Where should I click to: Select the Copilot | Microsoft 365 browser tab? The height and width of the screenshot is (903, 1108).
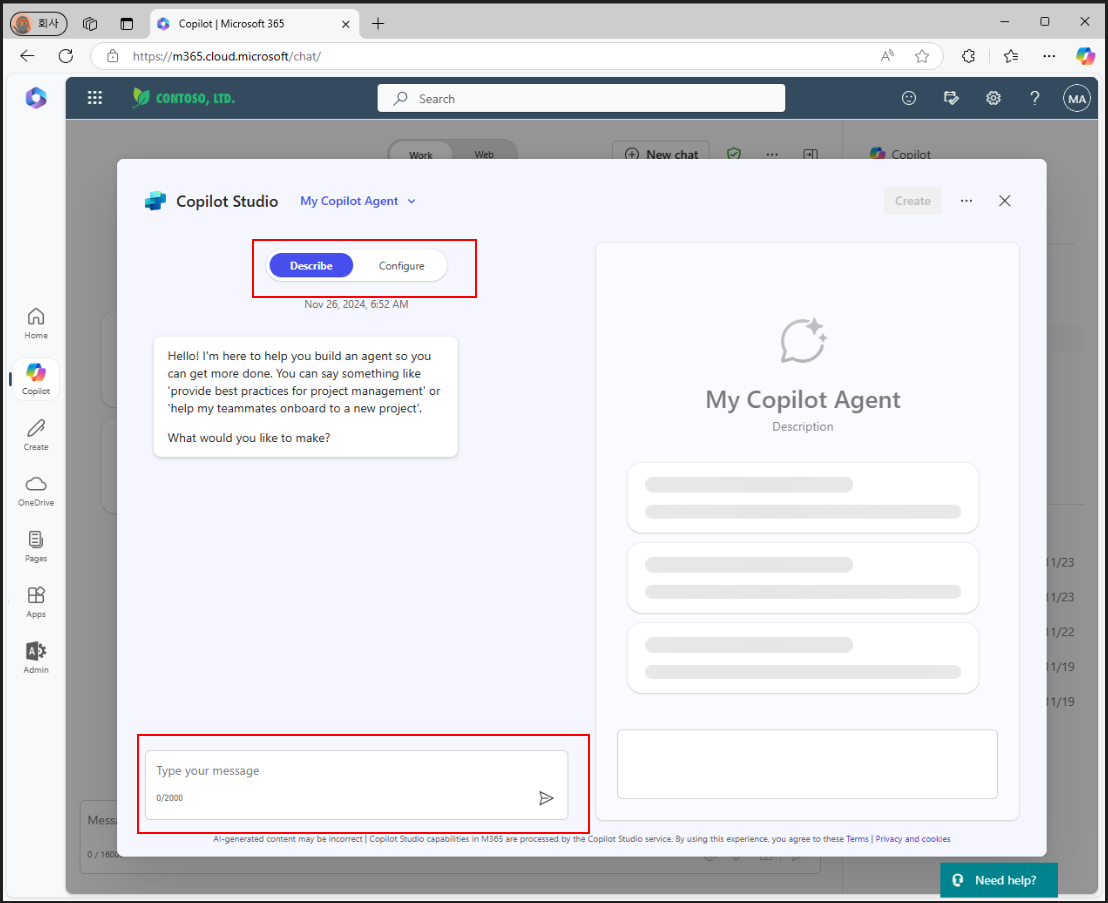coord(254,23)
